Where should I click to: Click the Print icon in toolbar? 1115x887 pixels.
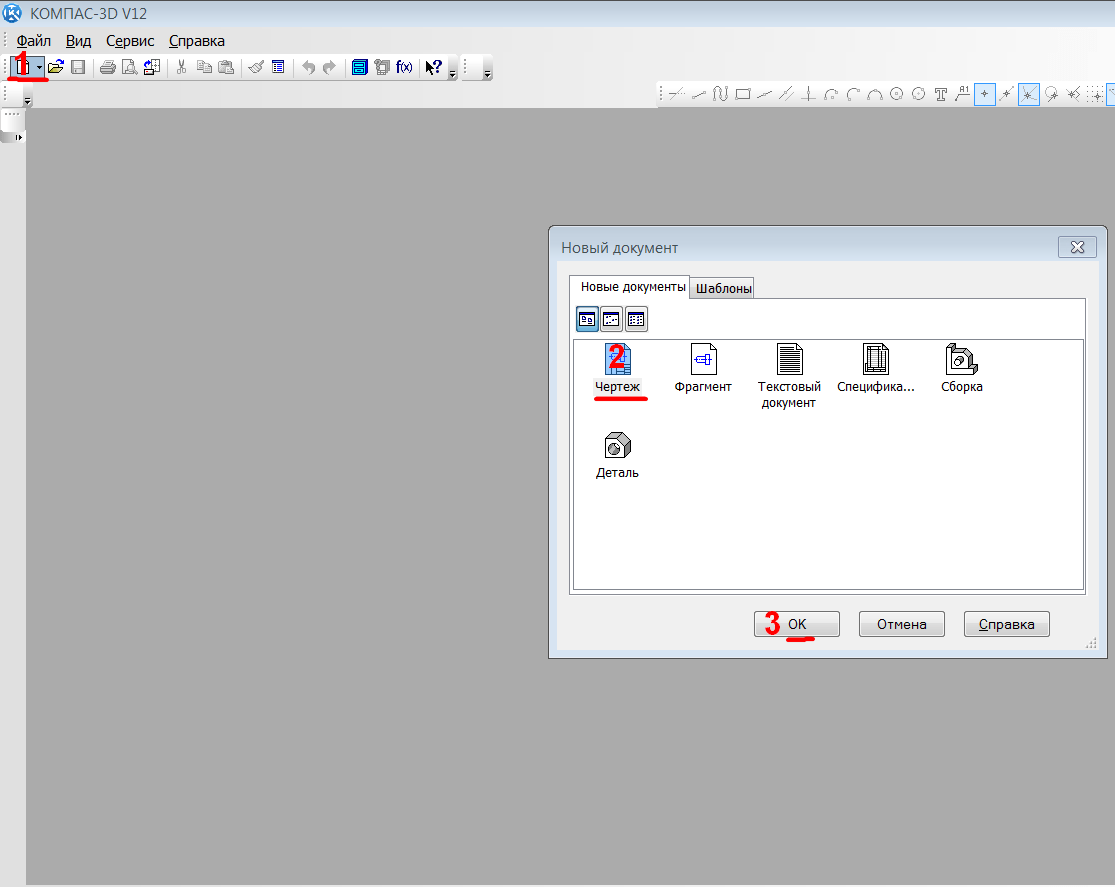point(107,67)
